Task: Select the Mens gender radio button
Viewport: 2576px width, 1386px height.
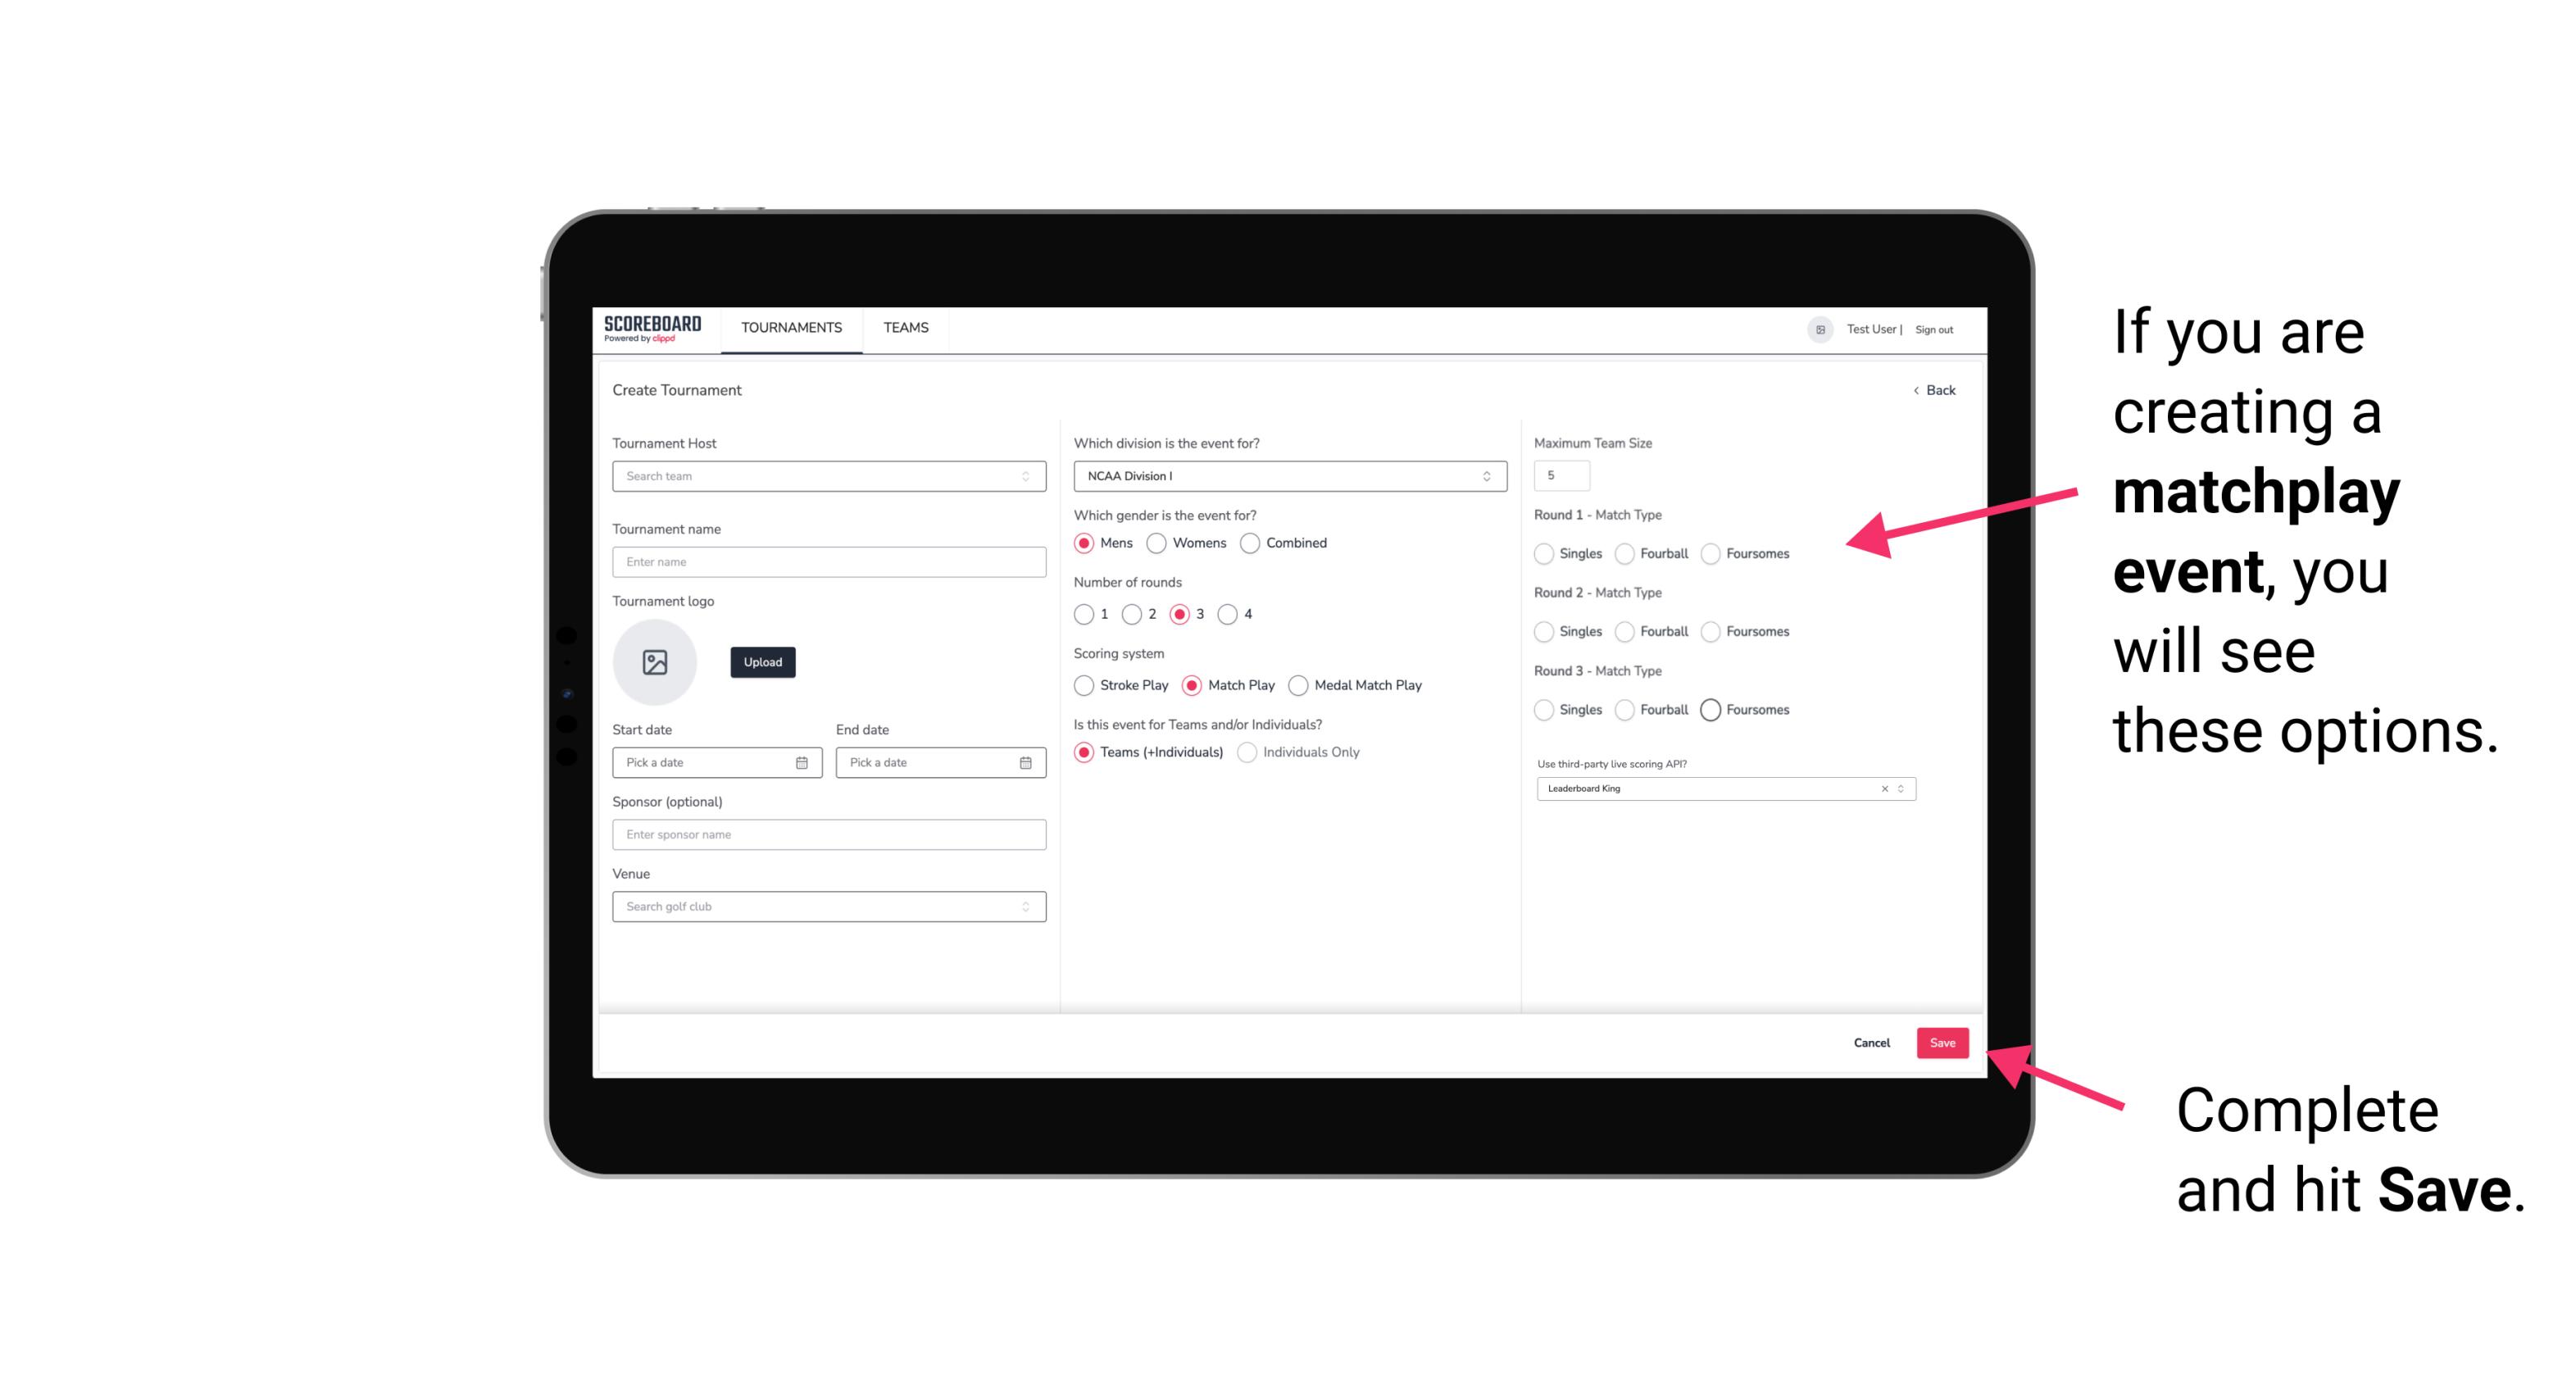Action: pos(1084,543)
